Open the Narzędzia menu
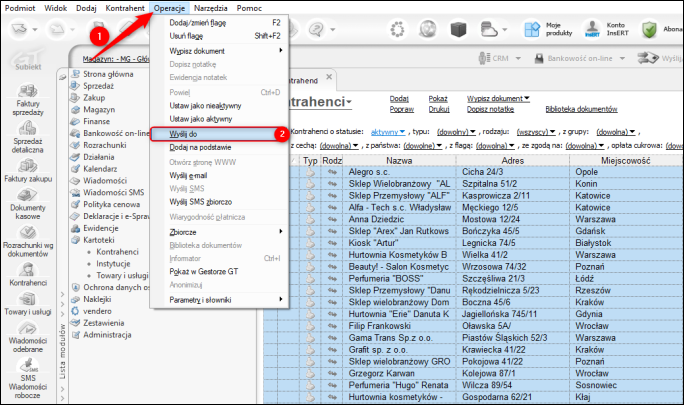The width and height of the screenshot is (684, 405). 211,8
